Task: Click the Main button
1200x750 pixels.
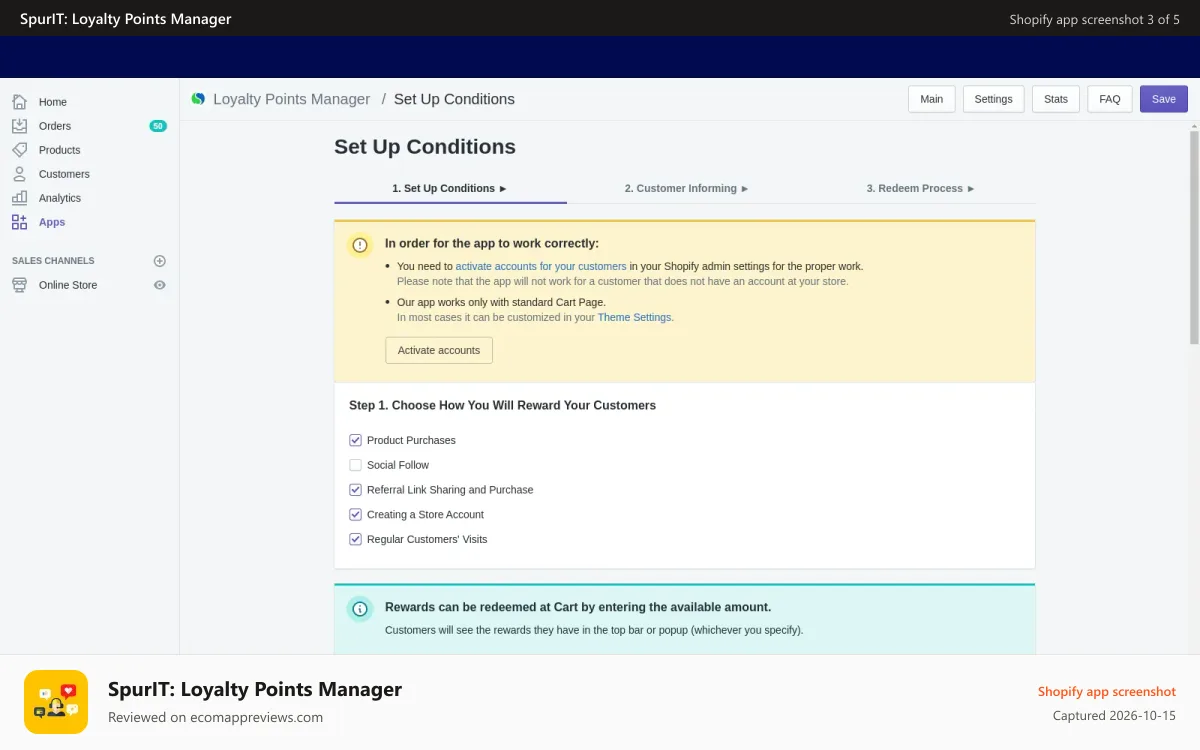Action: click(x=932, y=99)
